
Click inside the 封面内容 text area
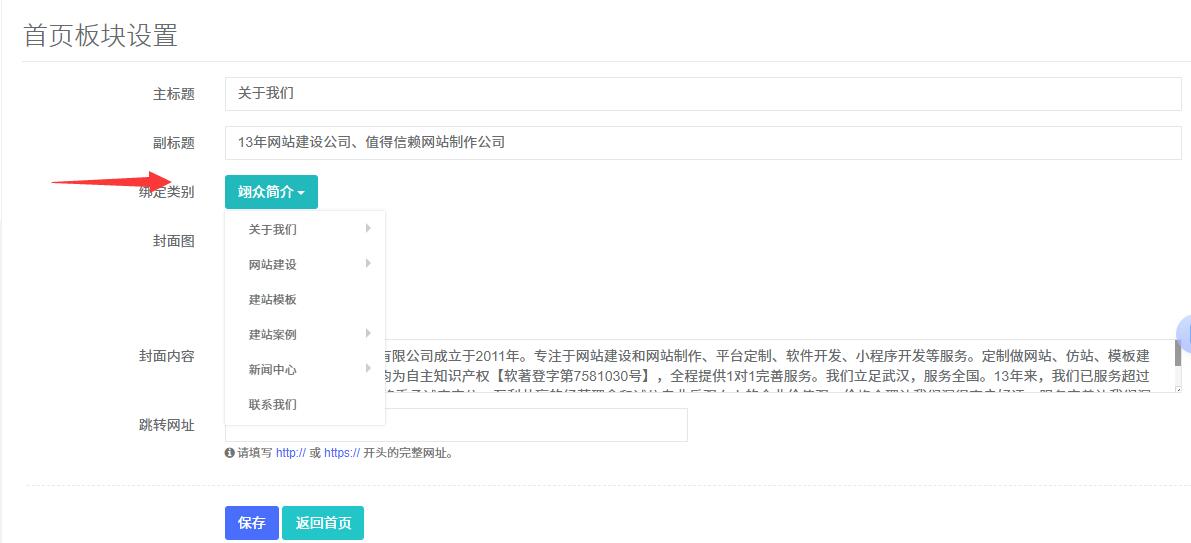pyautogui.click(x=780, y=366)
